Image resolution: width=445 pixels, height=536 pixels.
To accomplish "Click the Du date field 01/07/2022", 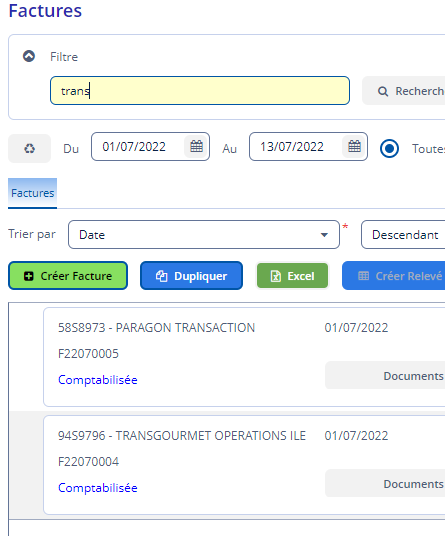I will (138, 147).
